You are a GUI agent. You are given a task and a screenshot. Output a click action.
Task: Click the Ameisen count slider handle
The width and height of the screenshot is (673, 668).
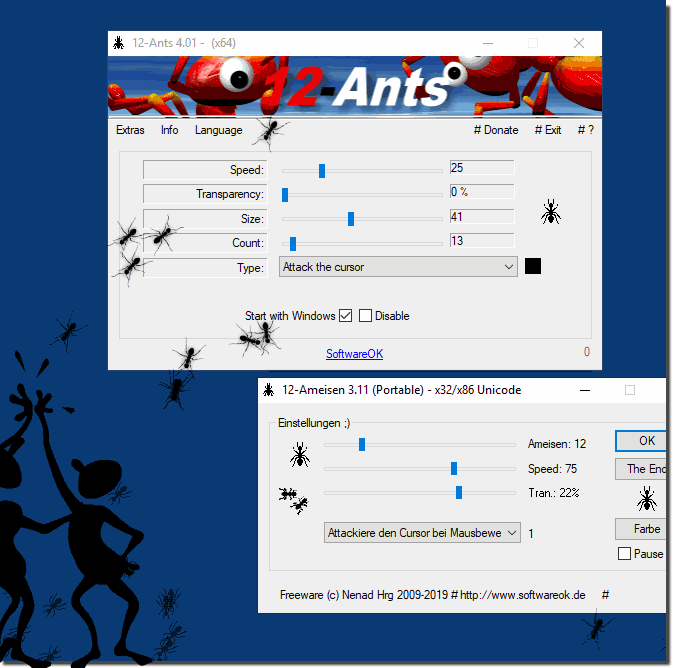tap(362, 444)
